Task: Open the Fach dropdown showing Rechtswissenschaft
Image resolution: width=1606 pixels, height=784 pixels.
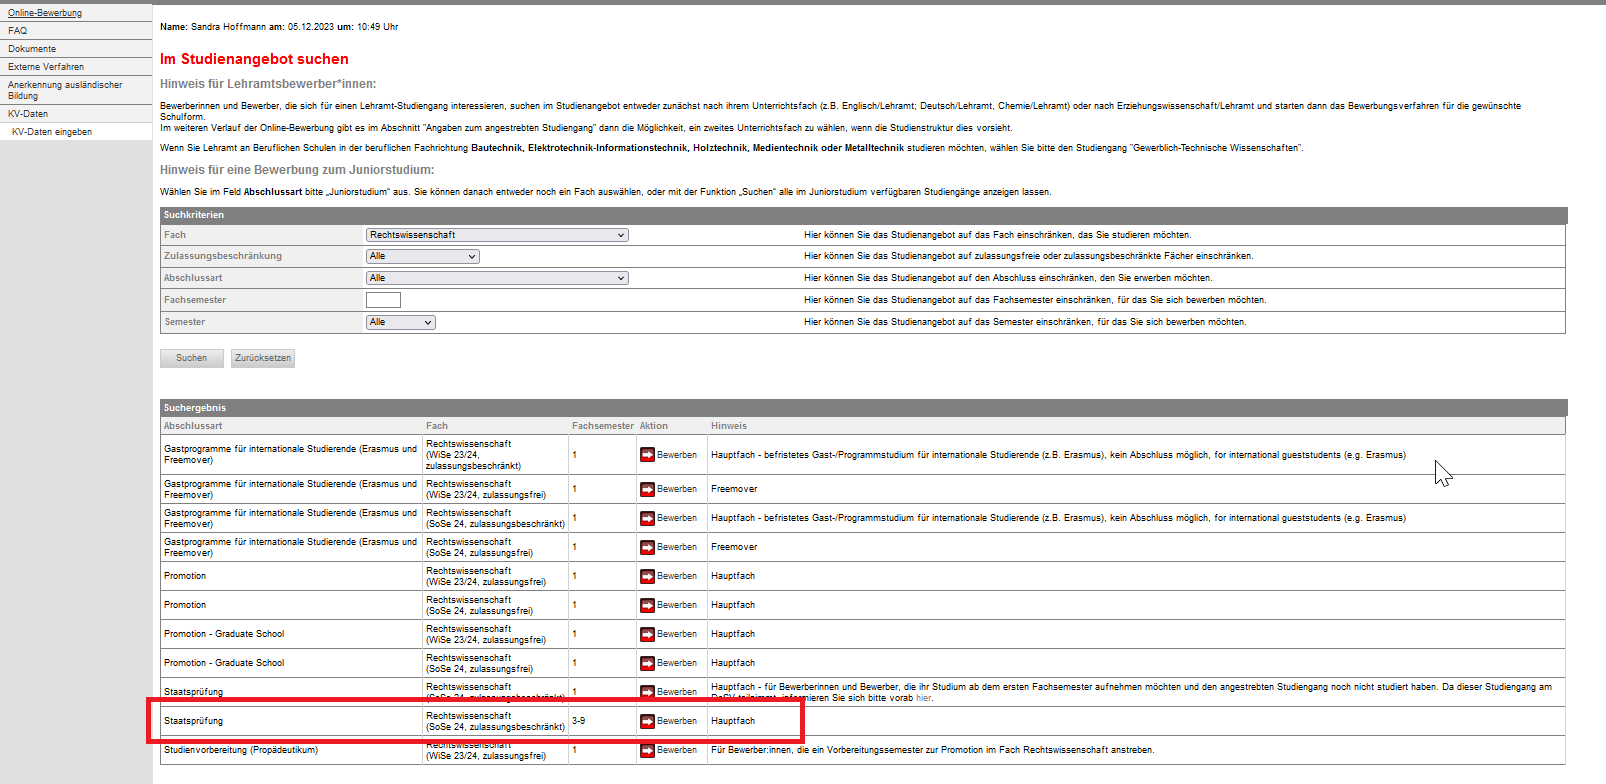Action: point(497,235)
